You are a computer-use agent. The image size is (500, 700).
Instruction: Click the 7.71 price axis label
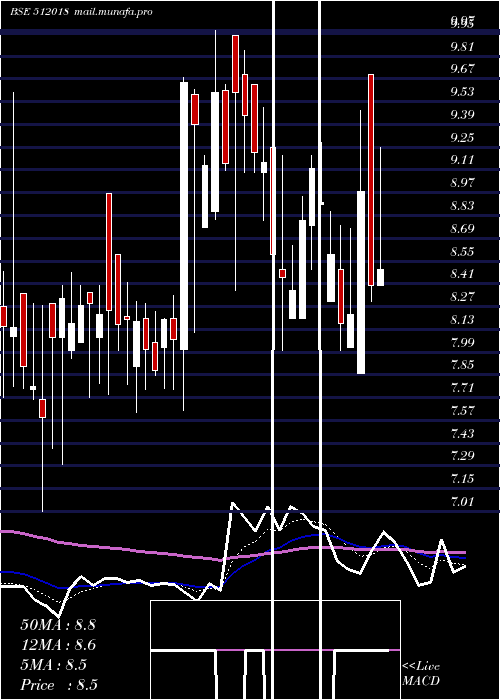[462, 387]
